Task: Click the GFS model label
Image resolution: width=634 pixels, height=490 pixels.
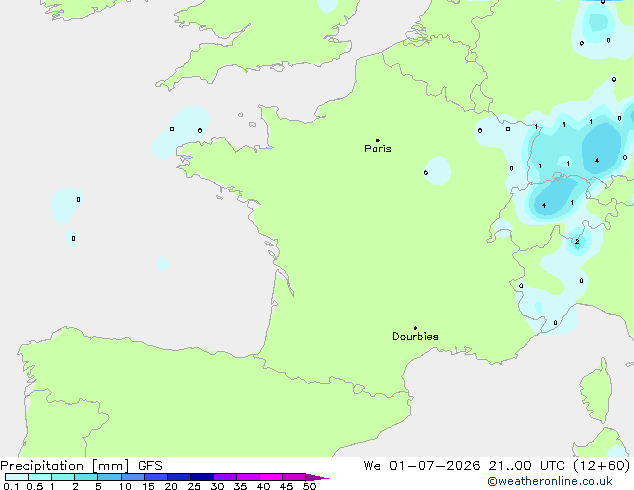Action: pos(150,466)
